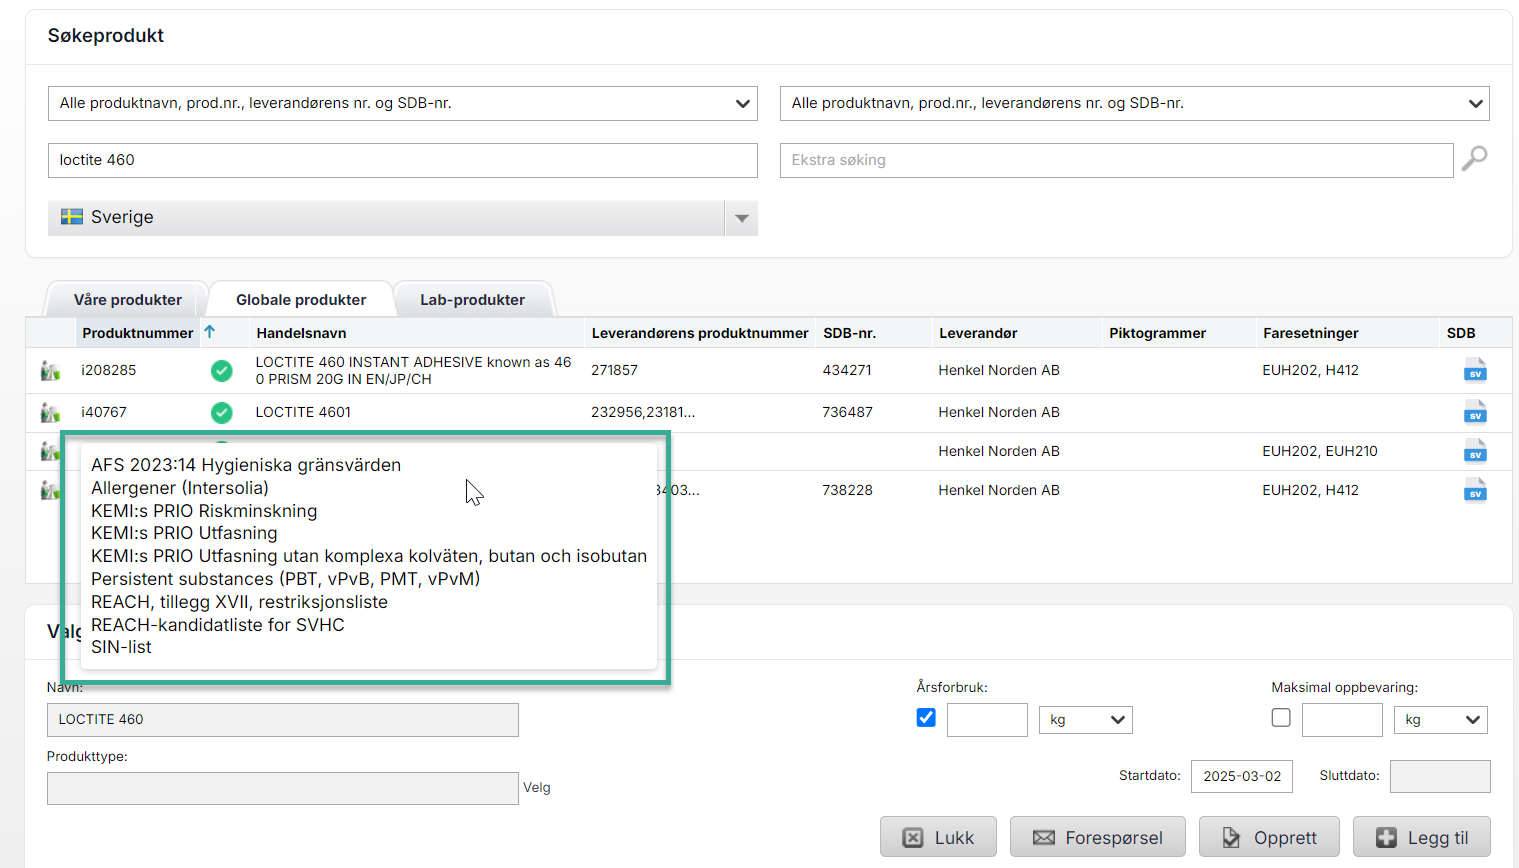
Task: Click the Legg til button
Action: coord(1422,837)
